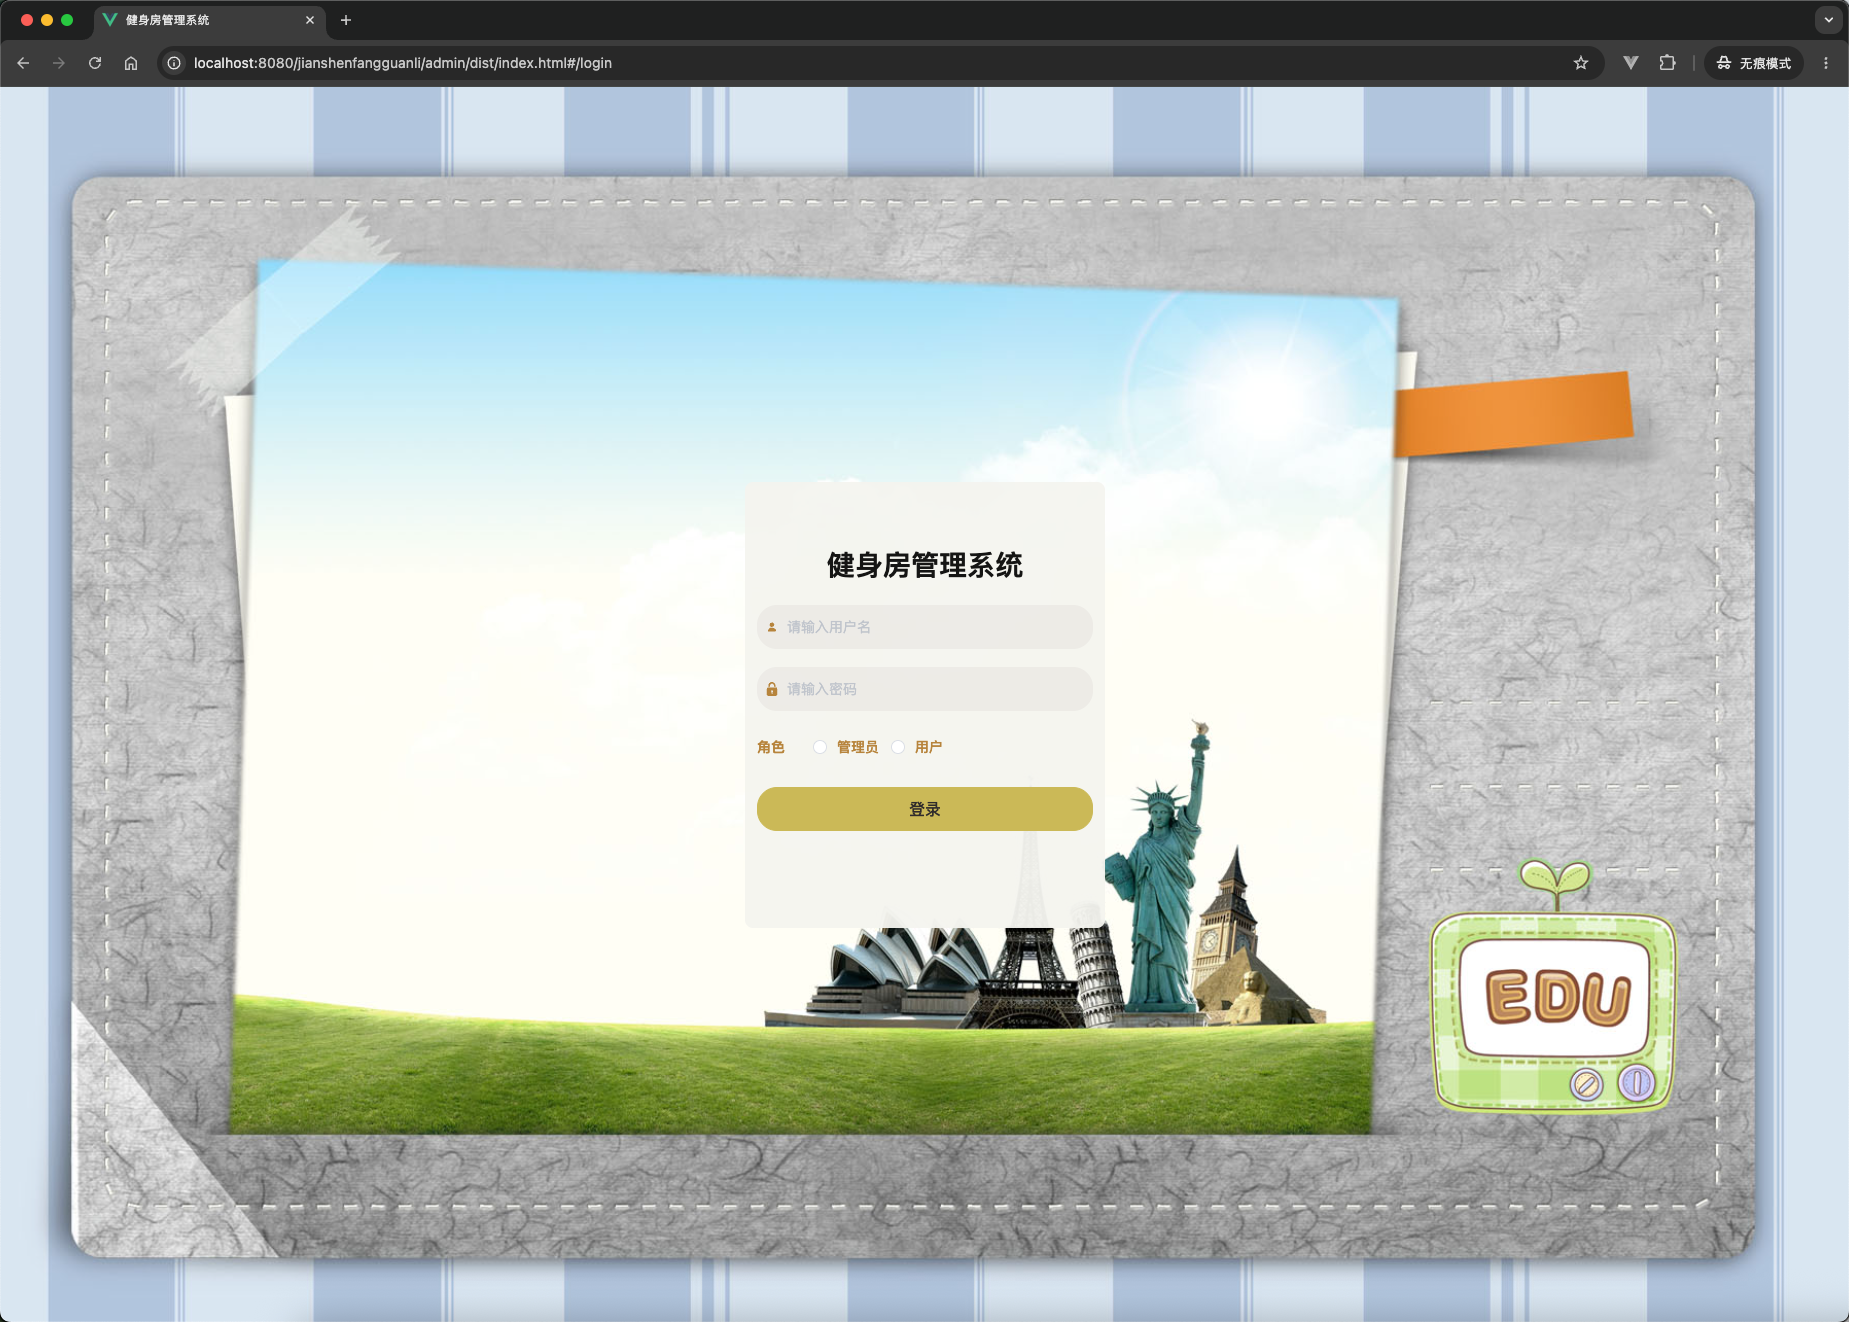Click the user icon in username field
Viewport: 1849px width, 1322px height.
tap(772, 627)
